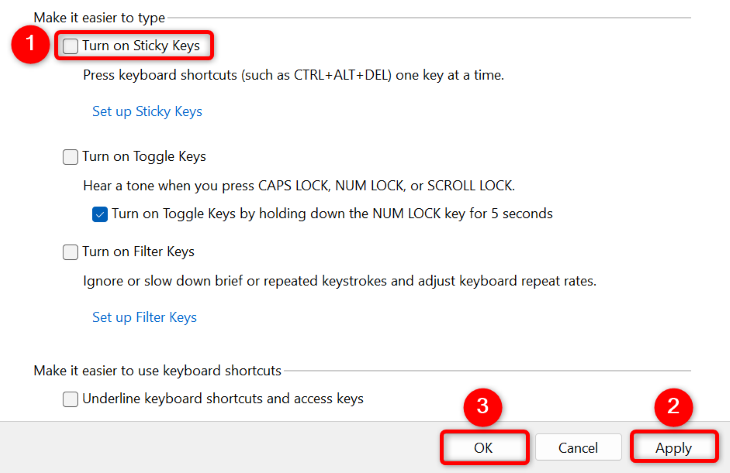Screen dimensions: 730x473
Task: Enable the Turn on Sticky Keys checkbox
Action: (70, 46)
